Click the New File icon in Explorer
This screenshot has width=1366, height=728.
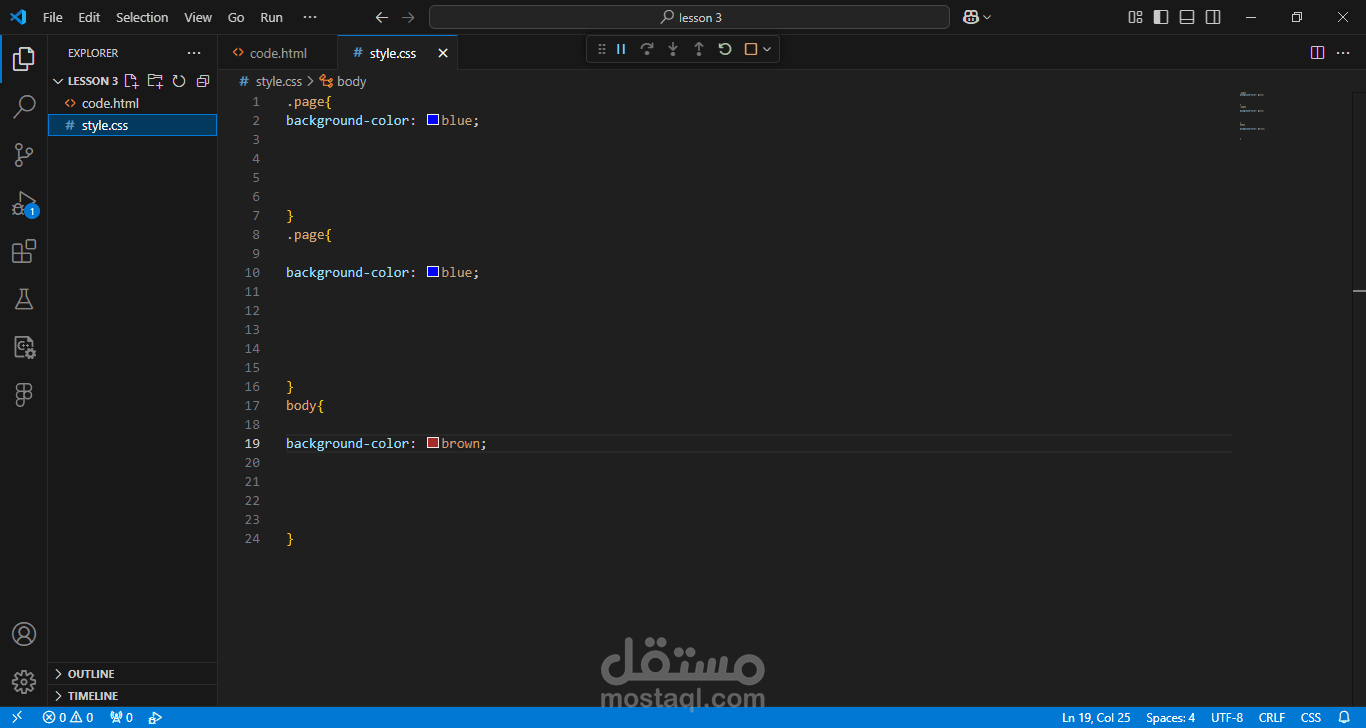[131, 81]
